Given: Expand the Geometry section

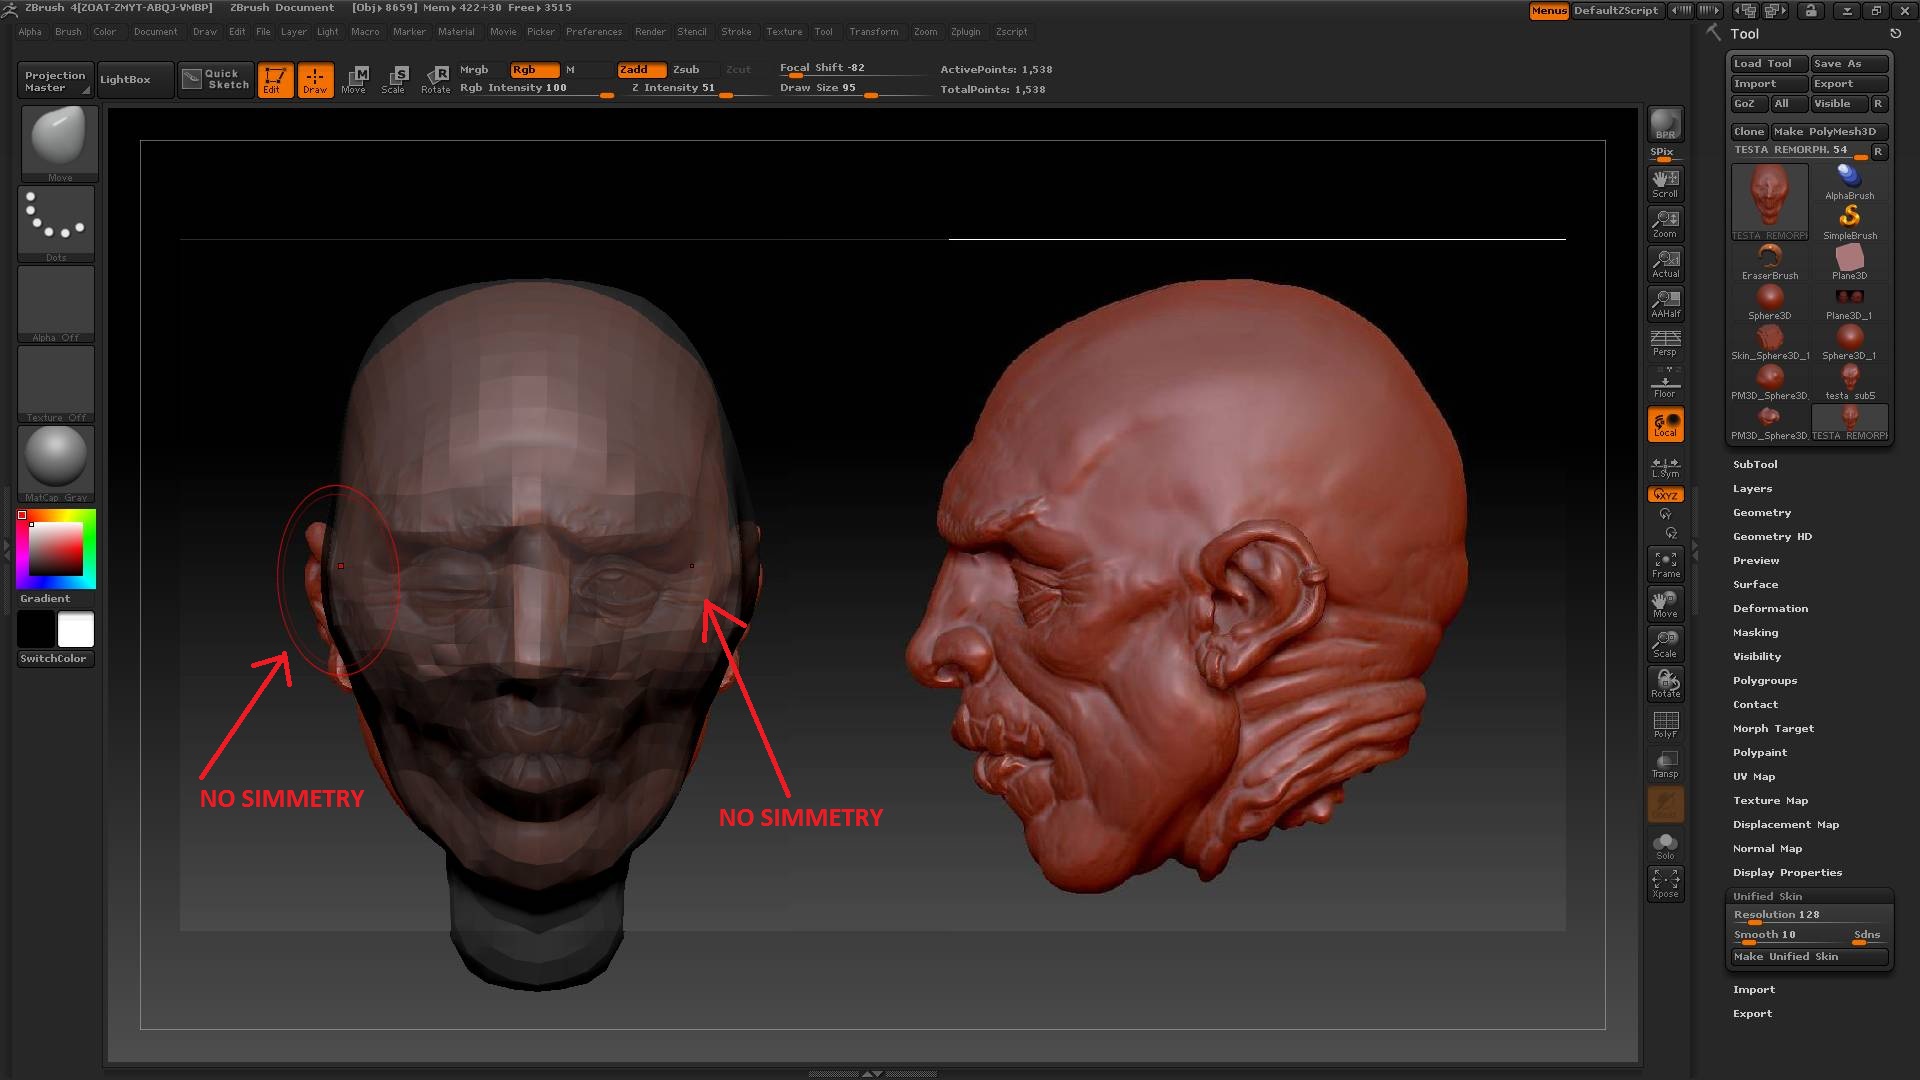Looking at the screenshot, I should [x=1762, y=513].
